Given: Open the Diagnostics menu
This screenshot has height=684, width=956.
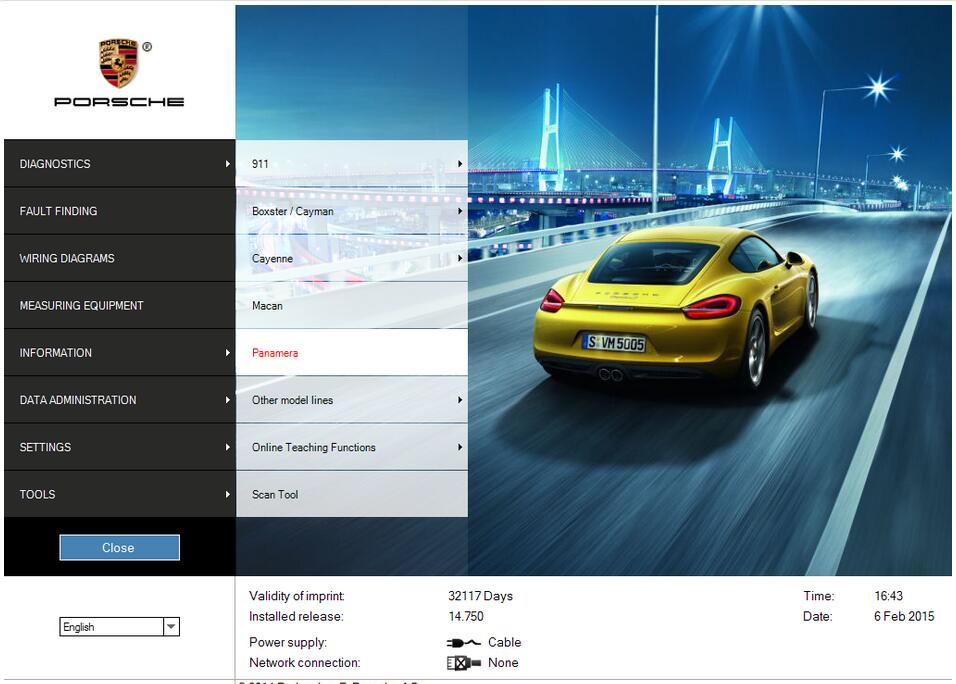Looking at the screenshot, I should 118,164.
